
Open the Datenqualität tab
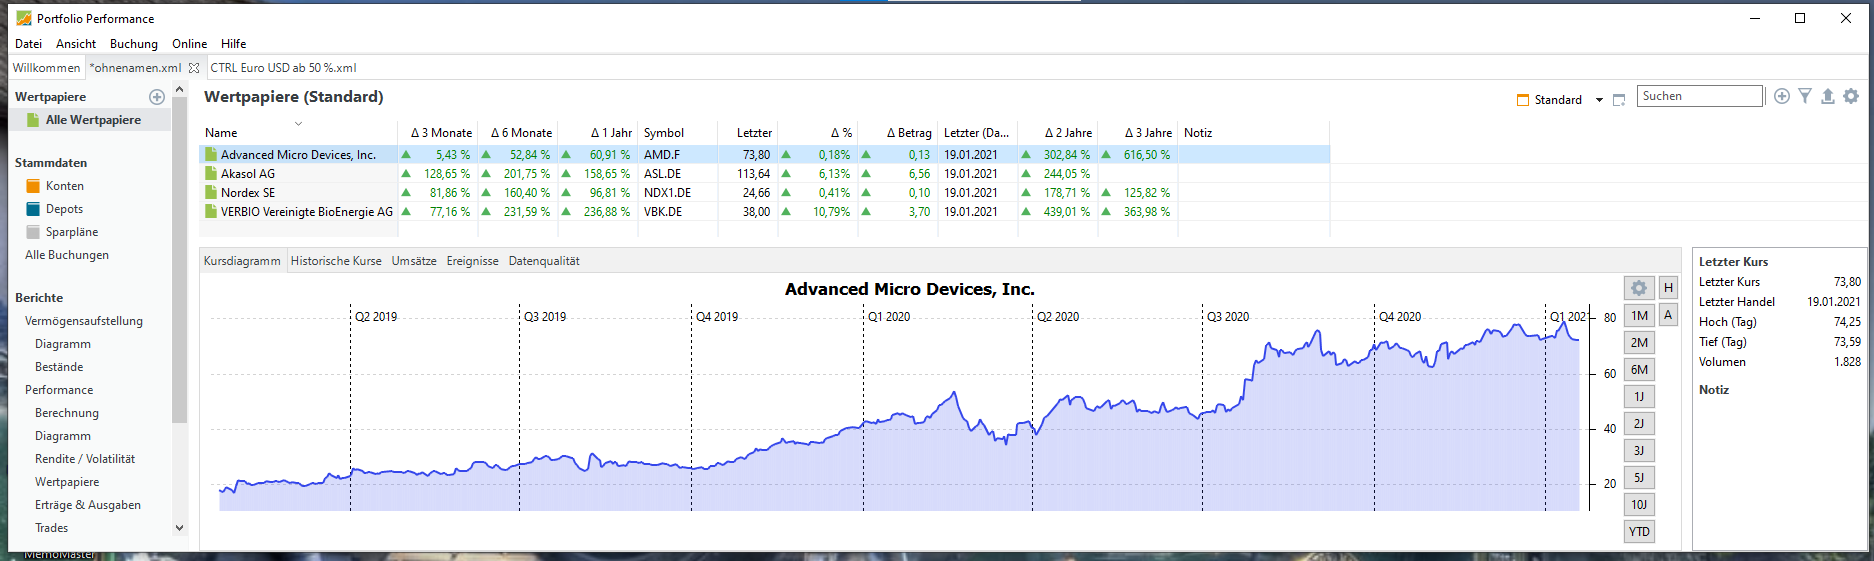coord(544,261)
